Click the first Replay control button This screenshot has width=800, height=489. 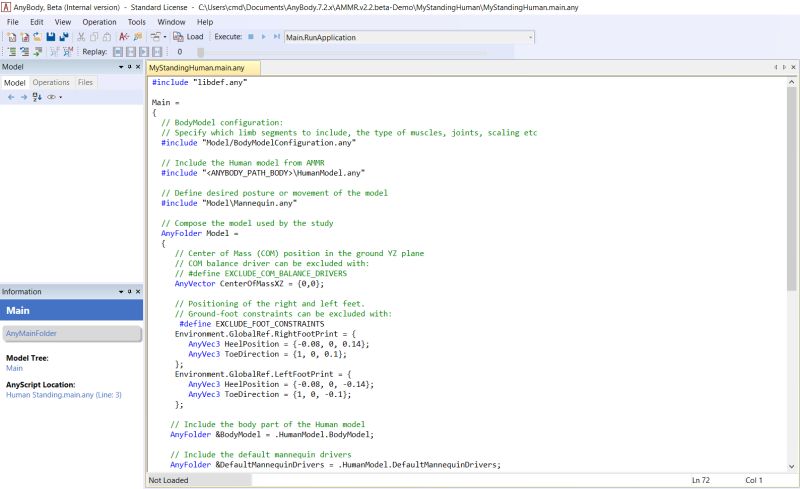118,52
